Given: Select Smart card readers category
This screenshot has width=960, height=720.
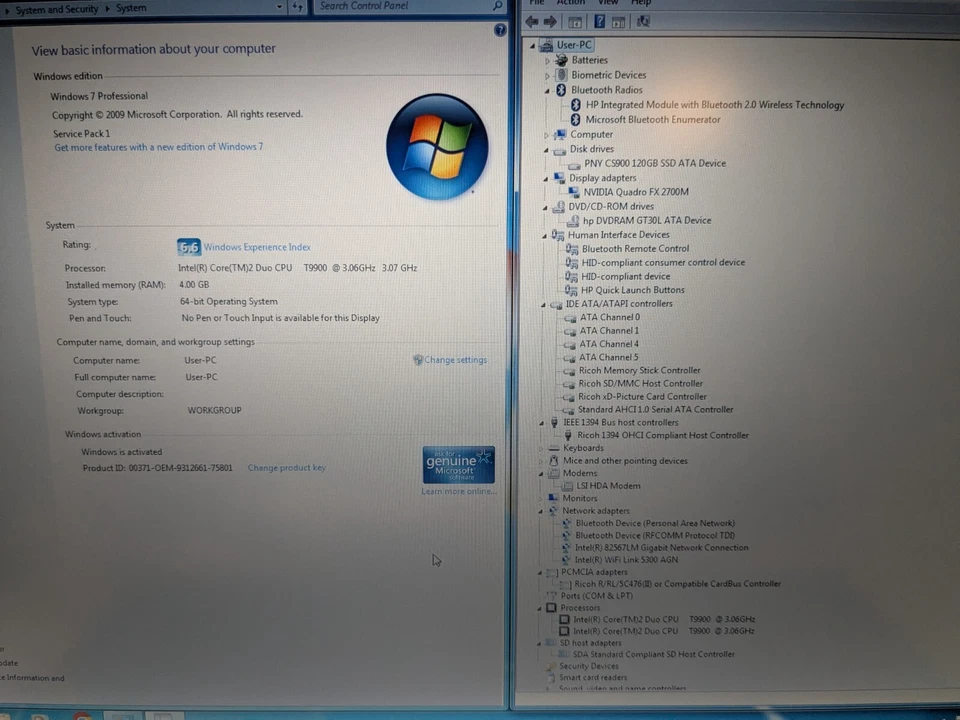Looking at the screenshot, I should pyautogui.click(x=593, y=678).
